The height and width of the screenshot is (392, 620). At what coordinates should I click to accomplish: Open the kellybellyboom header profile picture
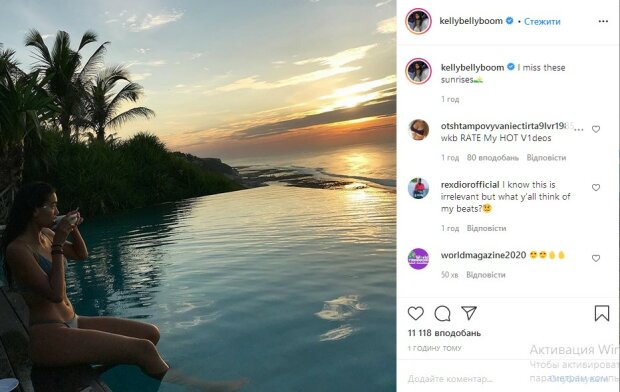coord(418,21)
